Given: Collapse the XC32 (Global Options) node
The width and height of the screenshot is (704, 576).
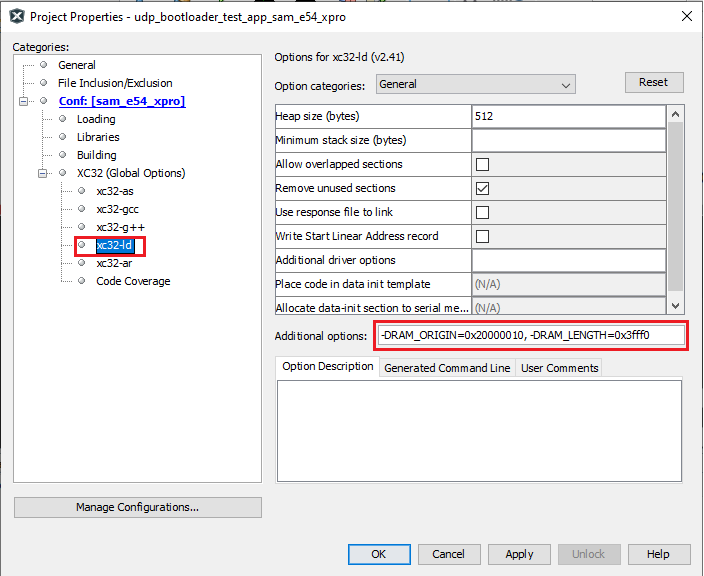Looking at the screenshot, I should 43,173.
